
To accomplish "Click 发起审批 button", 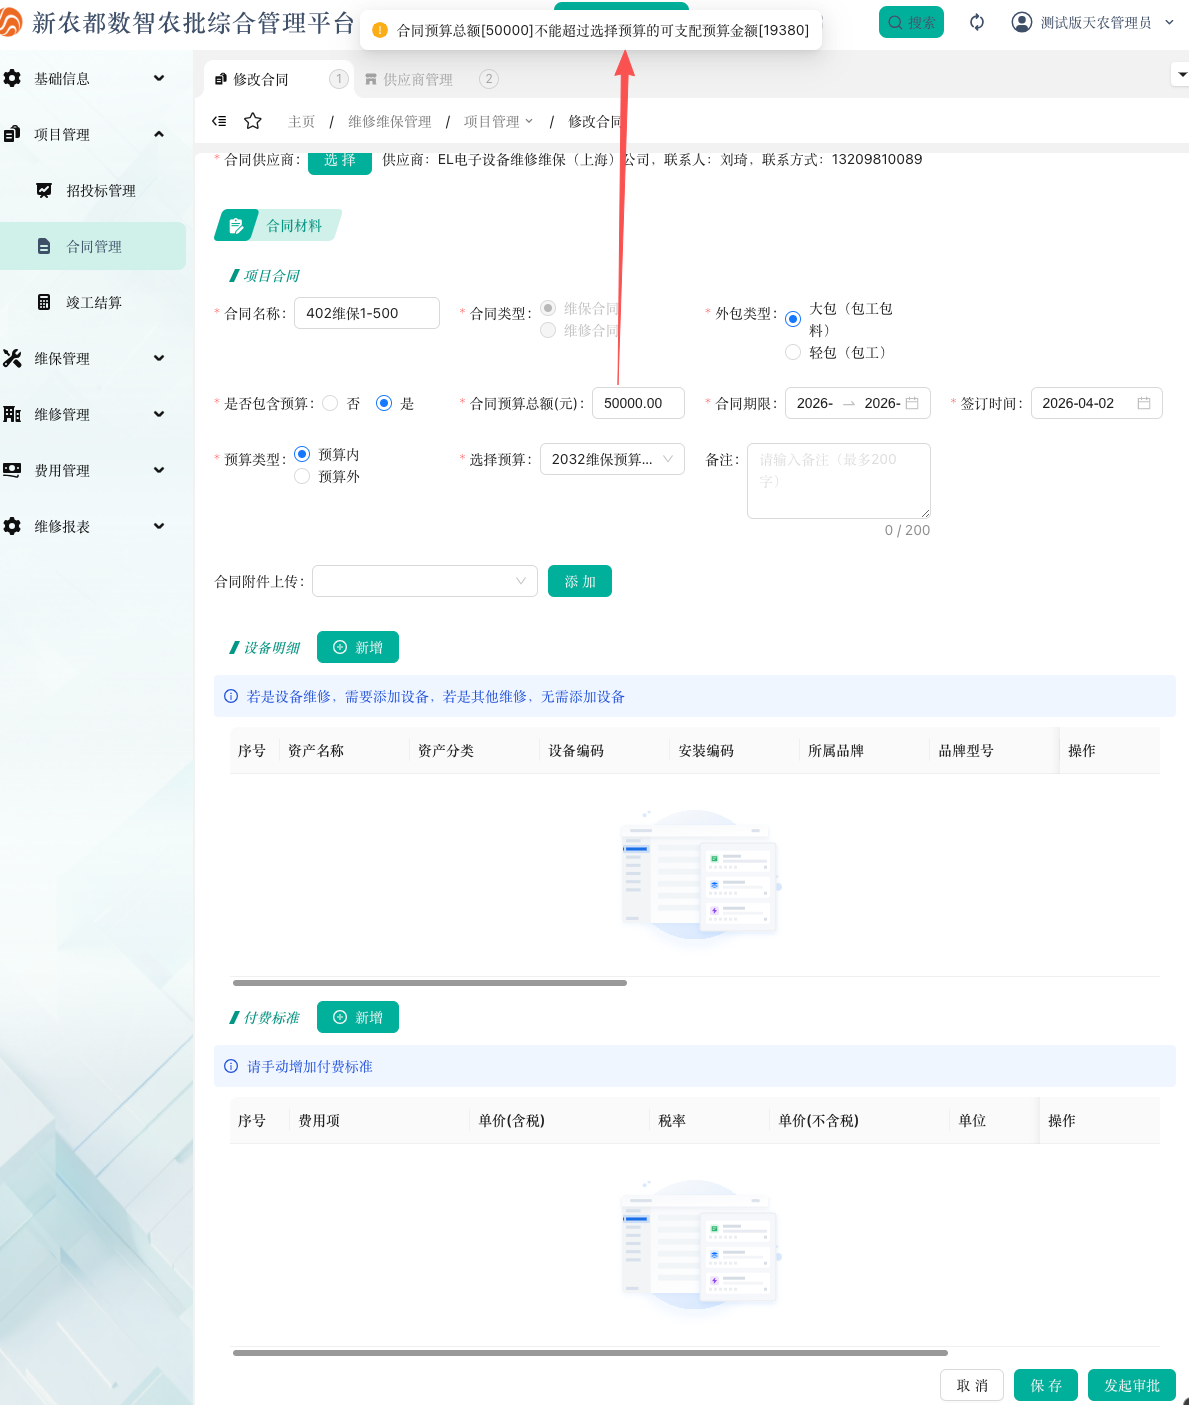I will tap(1132, 1385).
